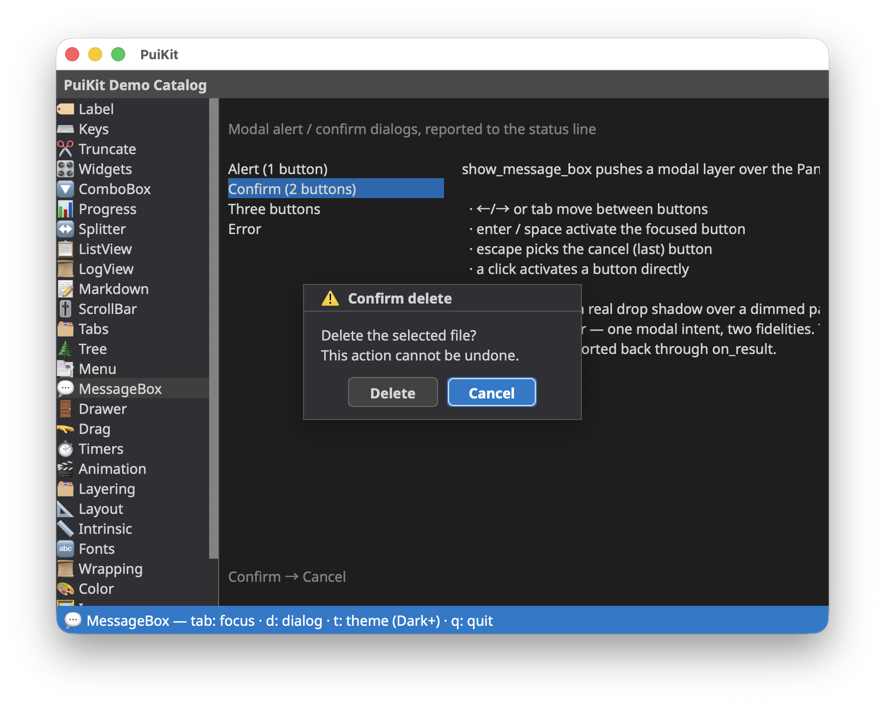Viewport: 885px width, 708px height.
Task: Click the PuiKit Demo Catalog header
Action: coord(135,85)
